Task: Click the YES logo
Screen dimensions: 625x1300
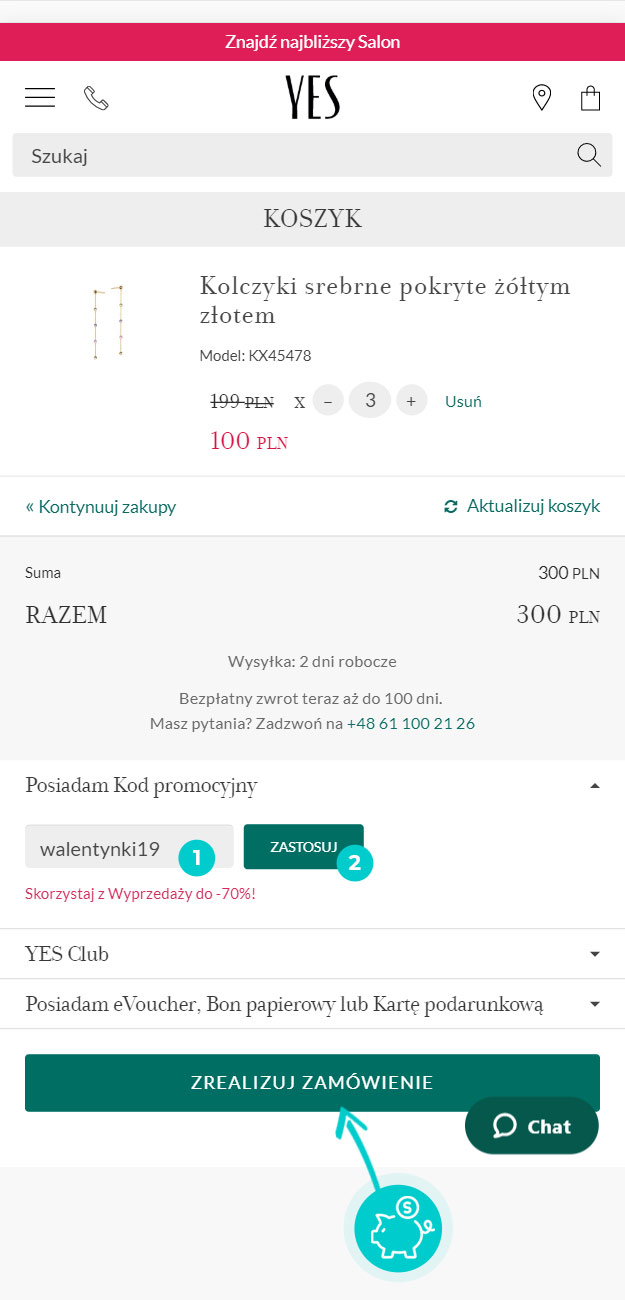Action: (x=312, y=98)
